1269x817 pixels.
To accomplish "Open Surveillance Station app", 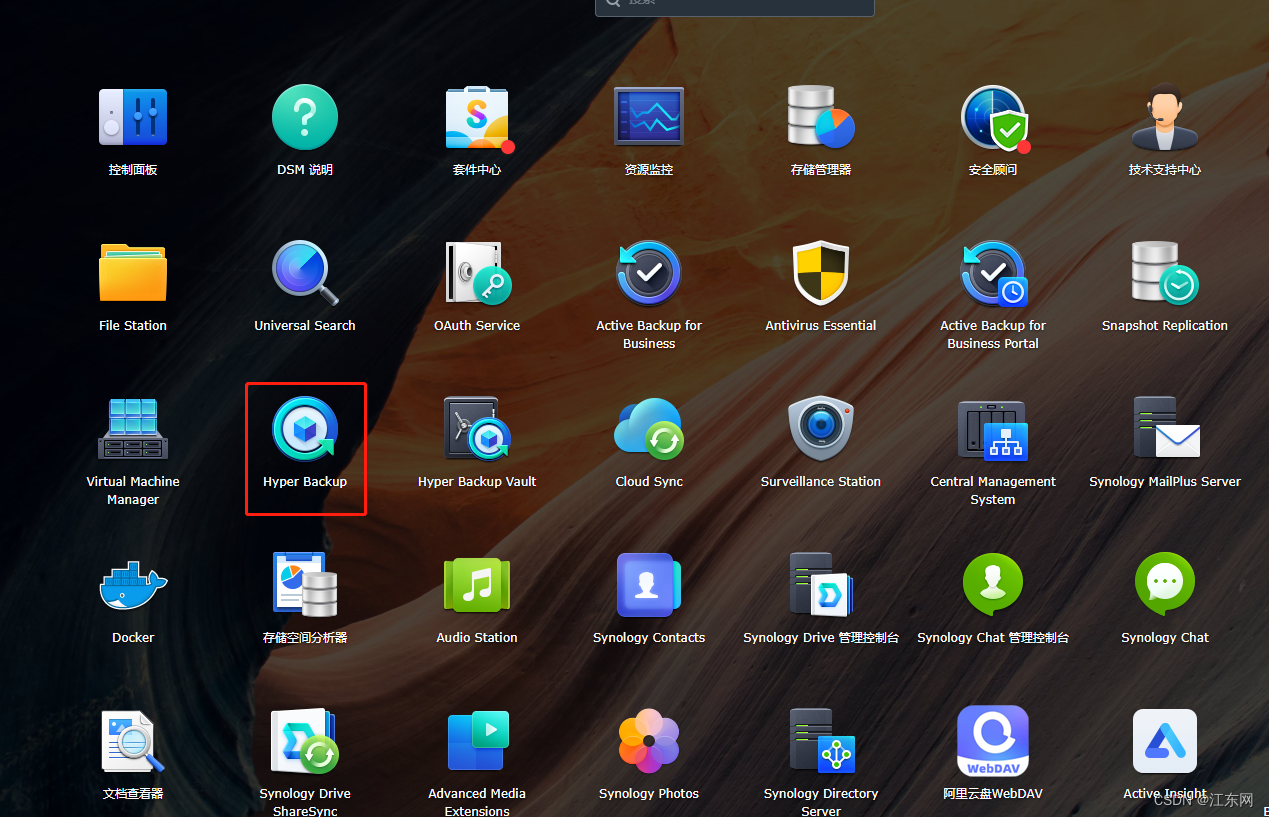I will pos(821,429).
